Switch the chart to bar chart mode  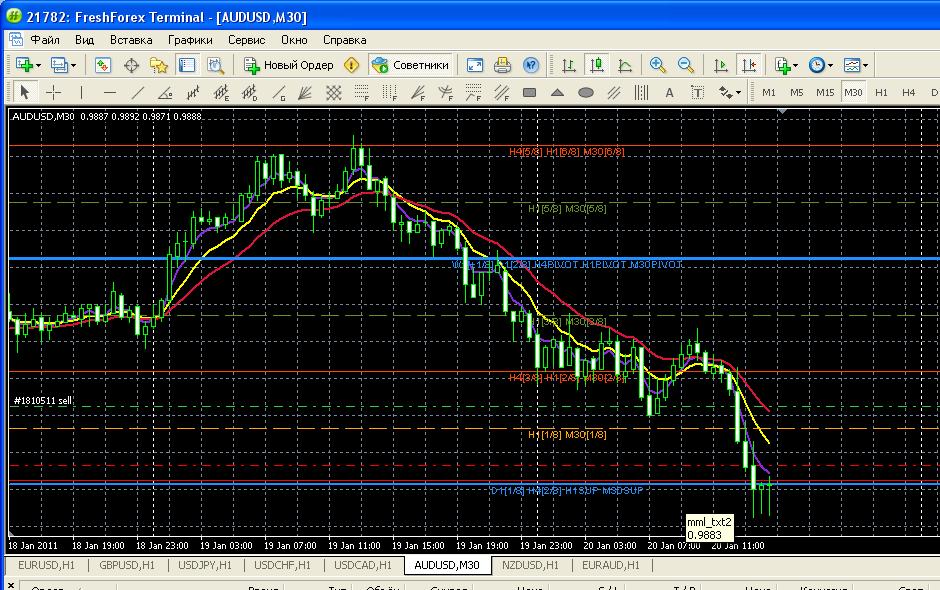click(x=569, y=65)
